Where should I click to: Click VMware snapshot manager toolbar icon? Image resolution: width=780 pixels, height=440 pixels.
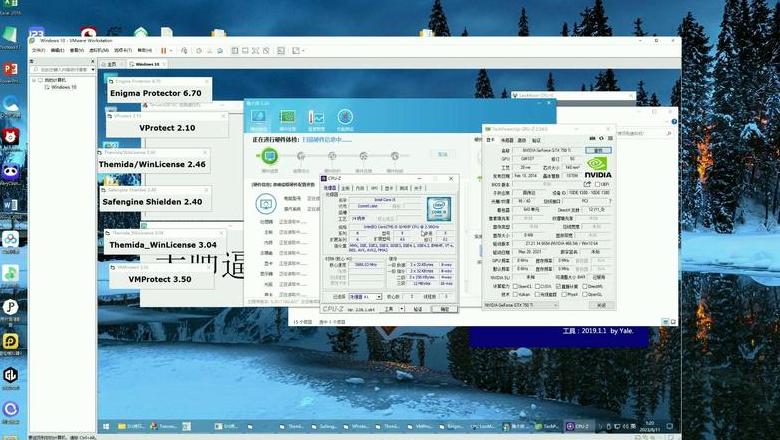219,50
